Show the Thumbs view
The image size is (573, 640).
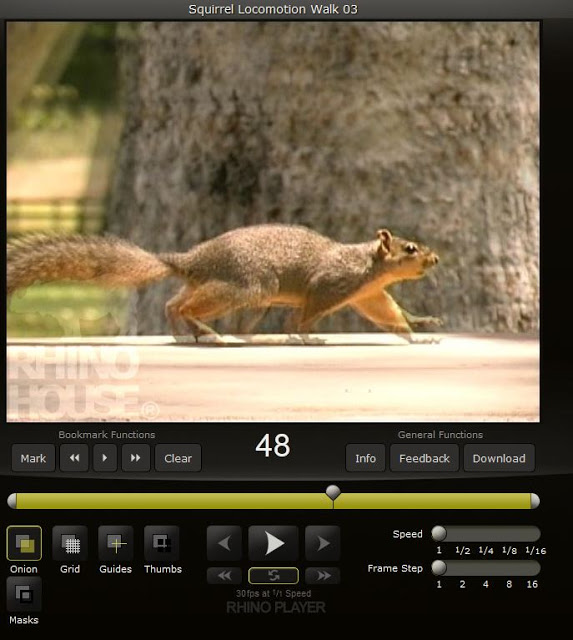point(162,543)
